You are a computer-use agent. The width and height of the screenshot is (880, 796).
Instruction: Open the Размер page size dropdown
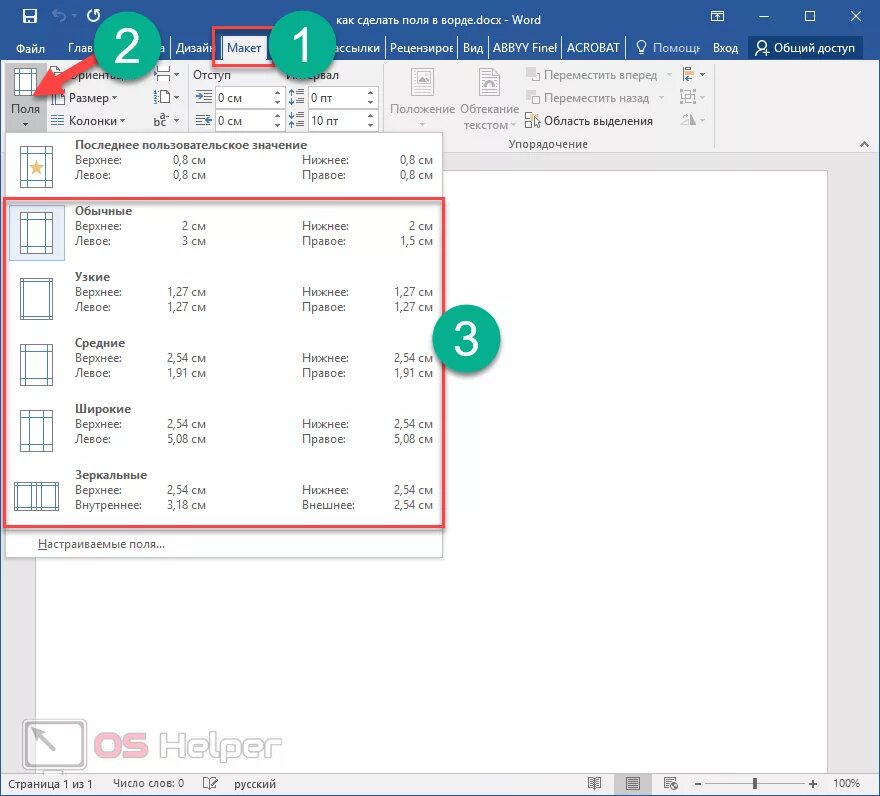click(84, 98)
